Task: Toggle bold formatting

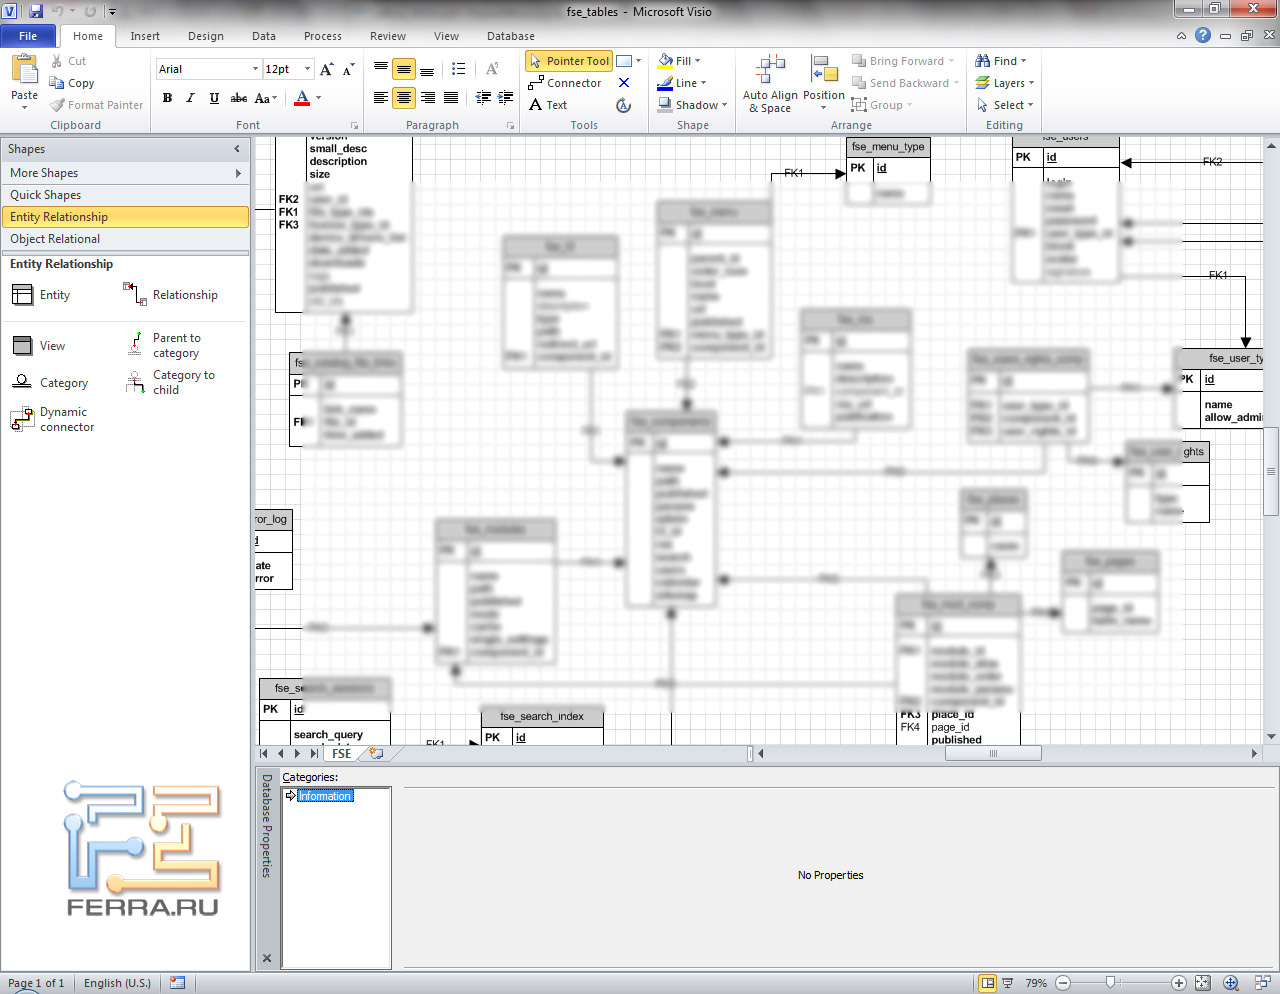Action: 167,98
